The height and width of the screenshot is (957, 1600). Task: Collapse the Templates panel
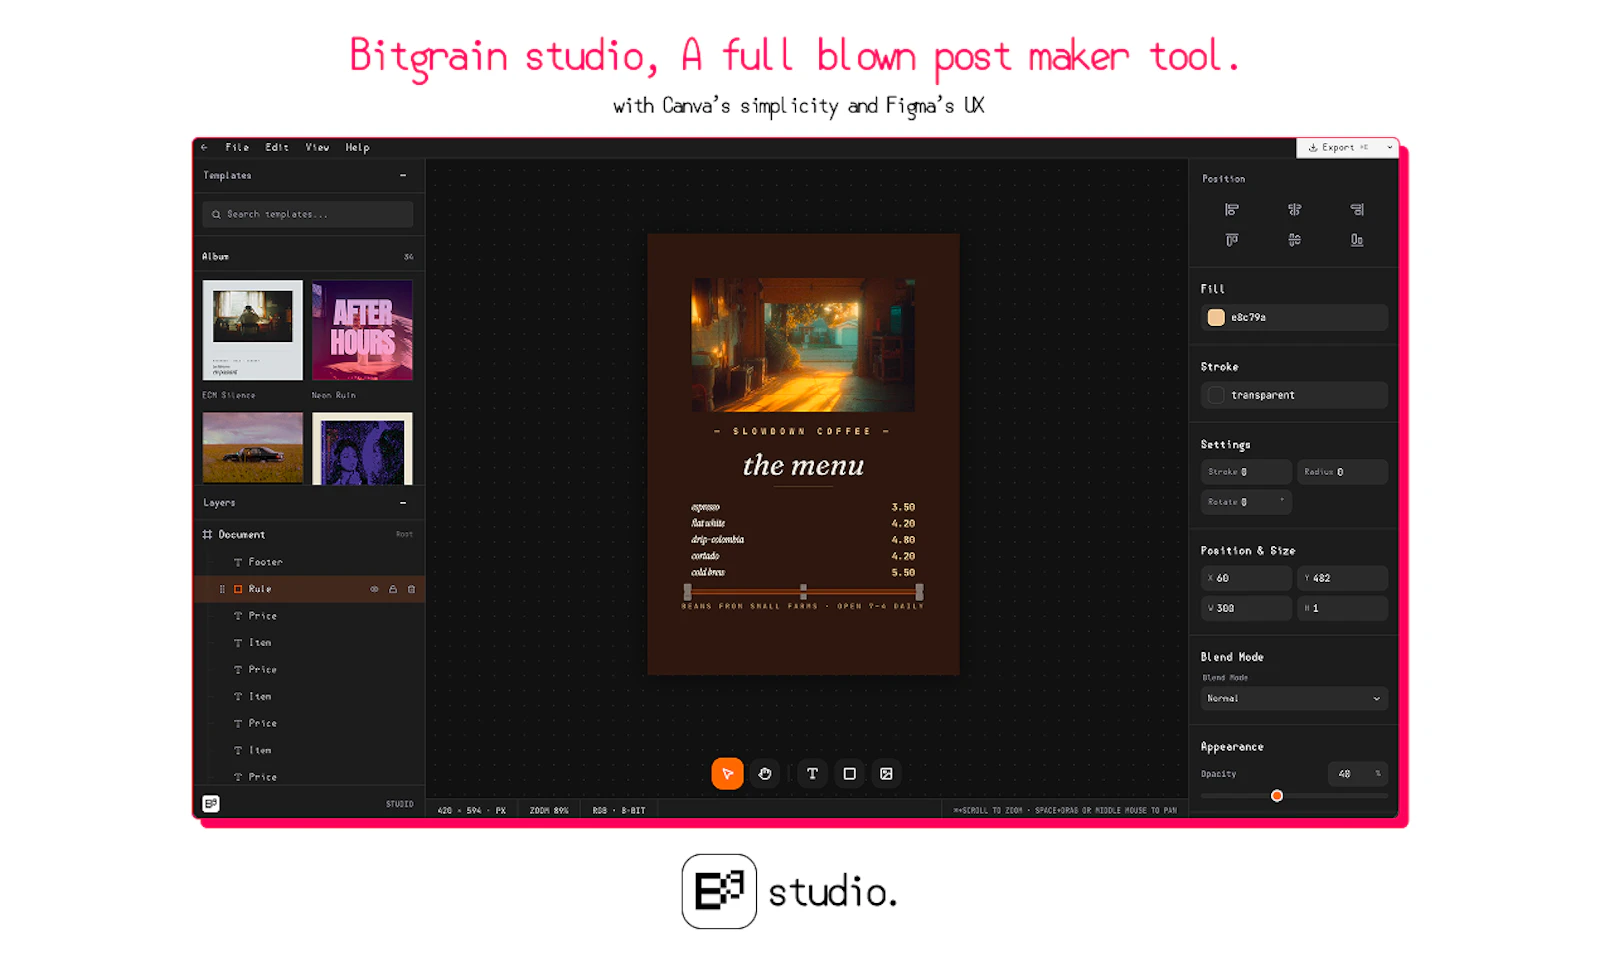point(403,175)
